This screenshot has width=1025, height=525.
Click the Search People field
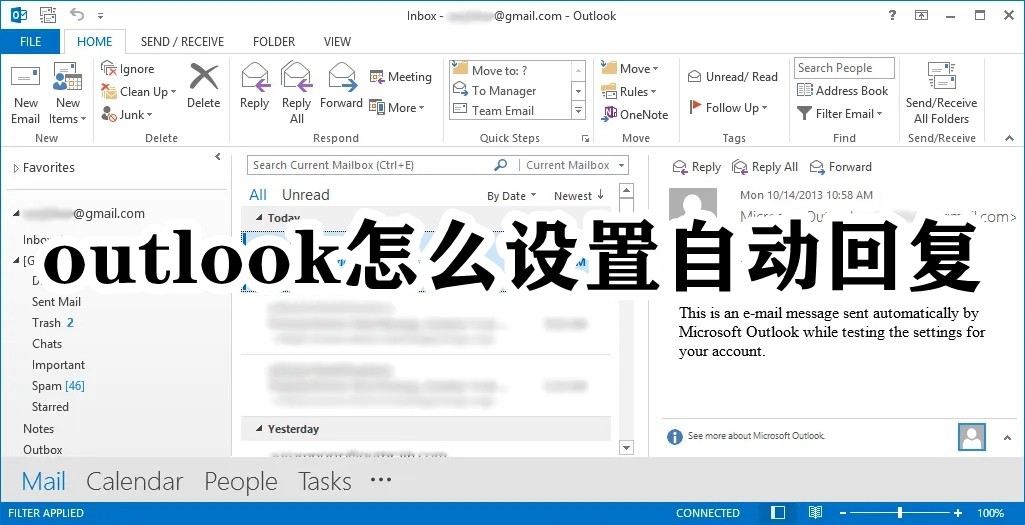coord(844,68)
